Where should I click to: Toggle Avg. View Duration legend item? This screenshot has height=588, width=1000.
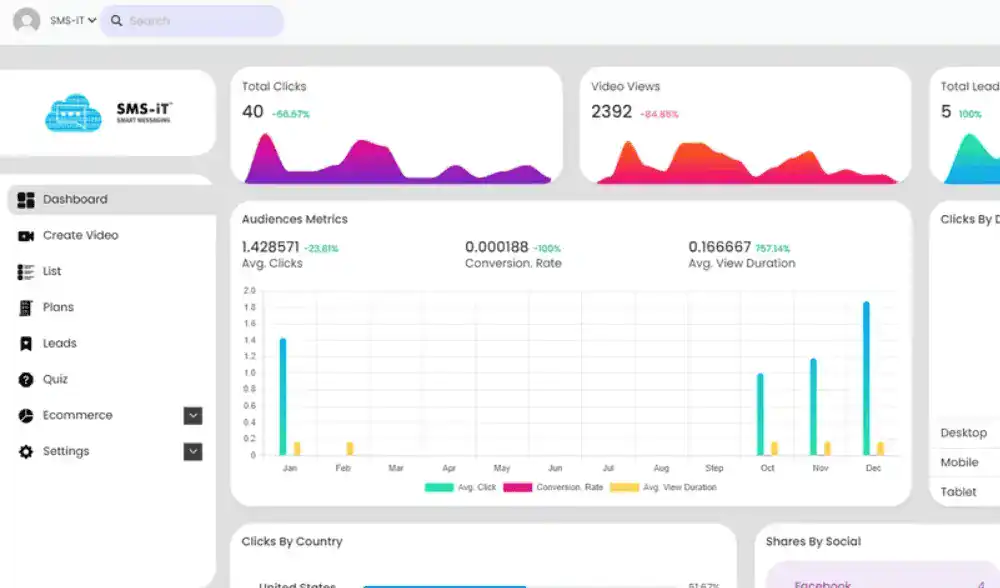(663, 488)
